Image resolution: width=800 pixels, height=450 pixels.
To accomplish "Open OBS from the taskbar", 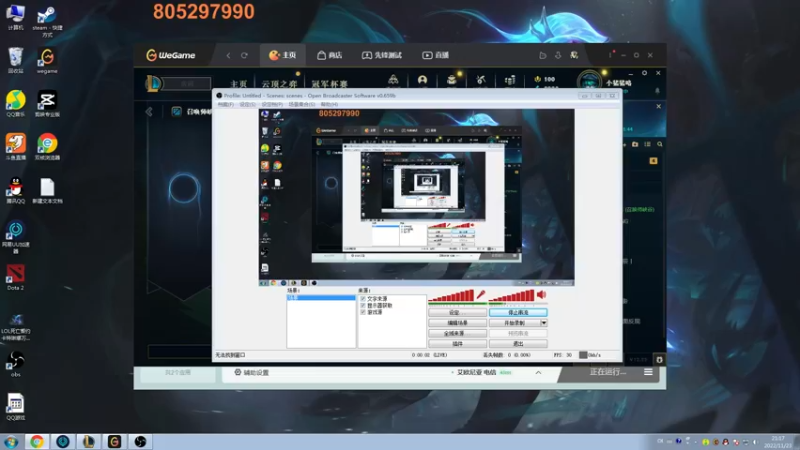I will point(140,441).
